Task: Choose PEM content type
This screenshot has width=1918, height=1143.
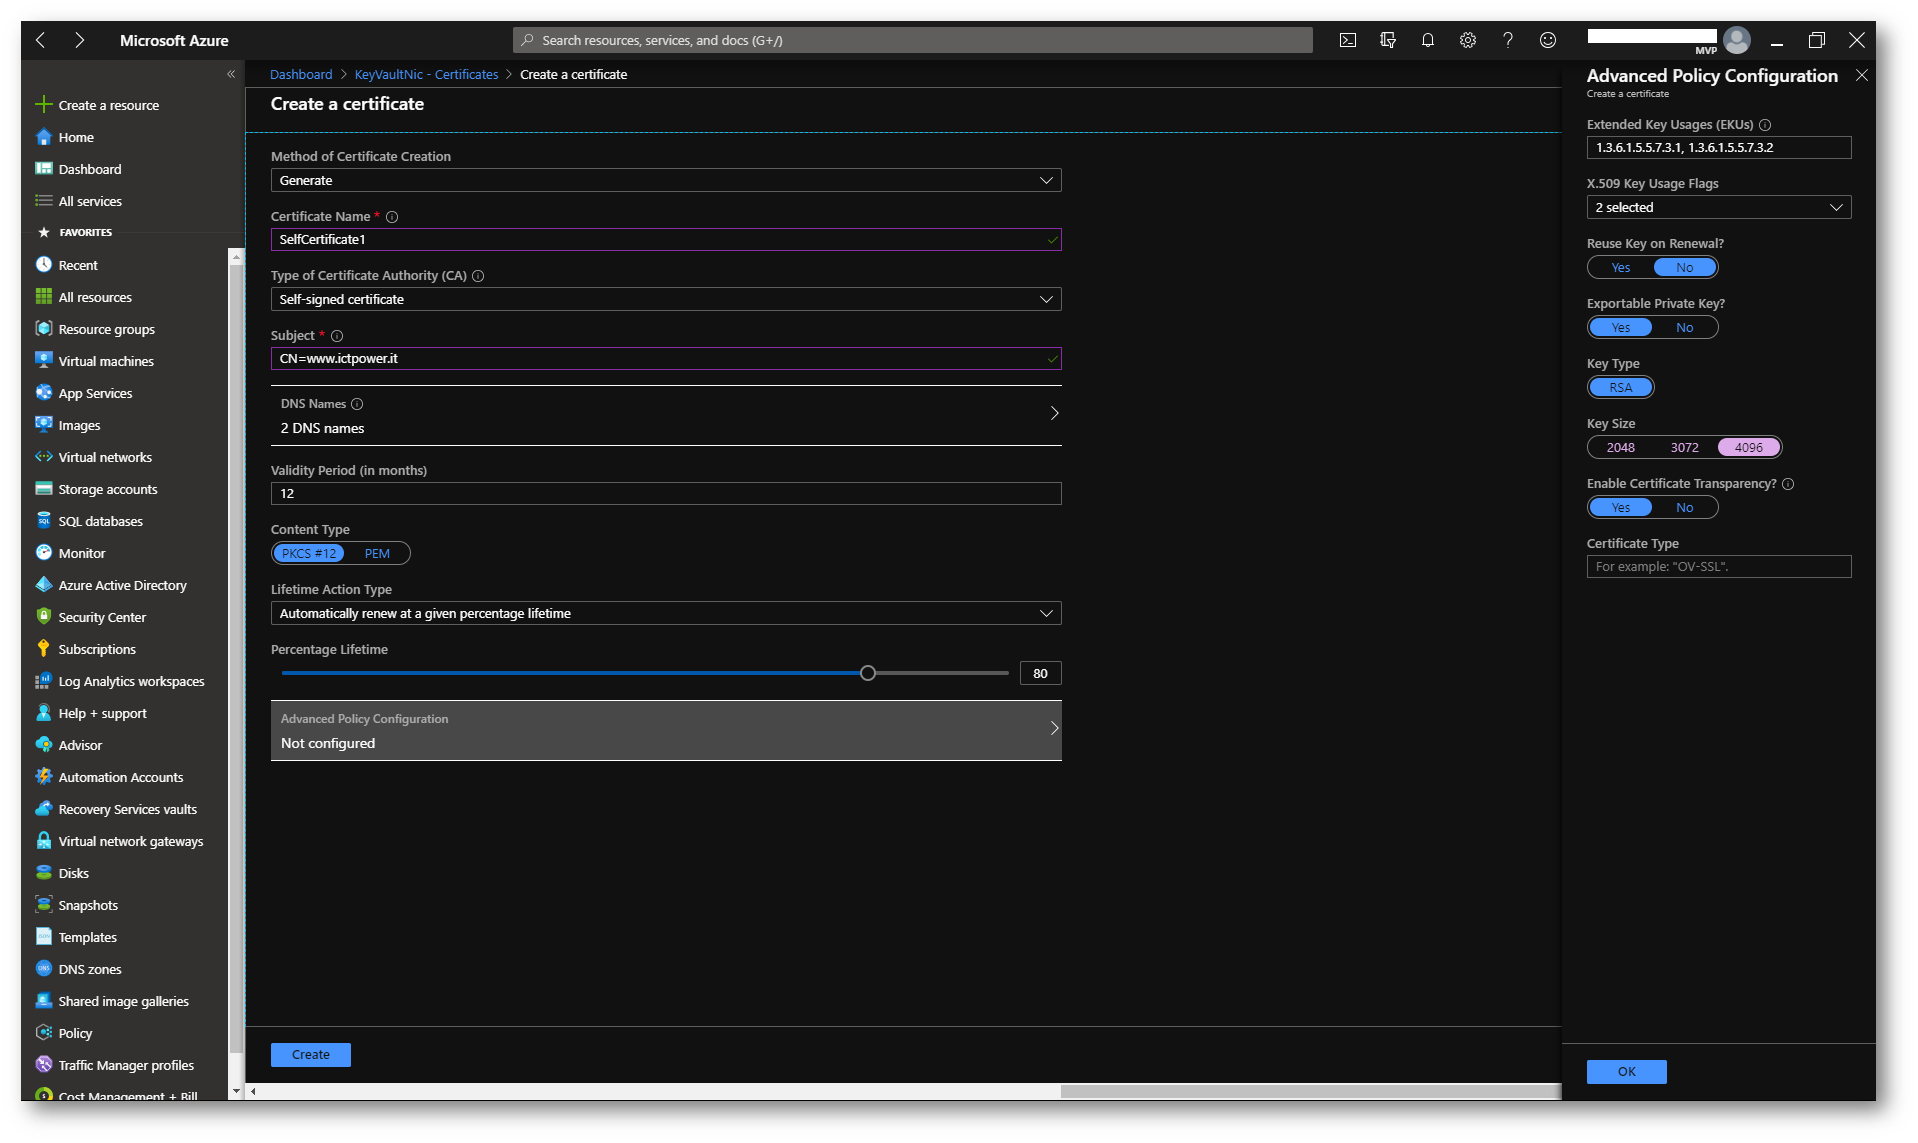Action: 377,553
